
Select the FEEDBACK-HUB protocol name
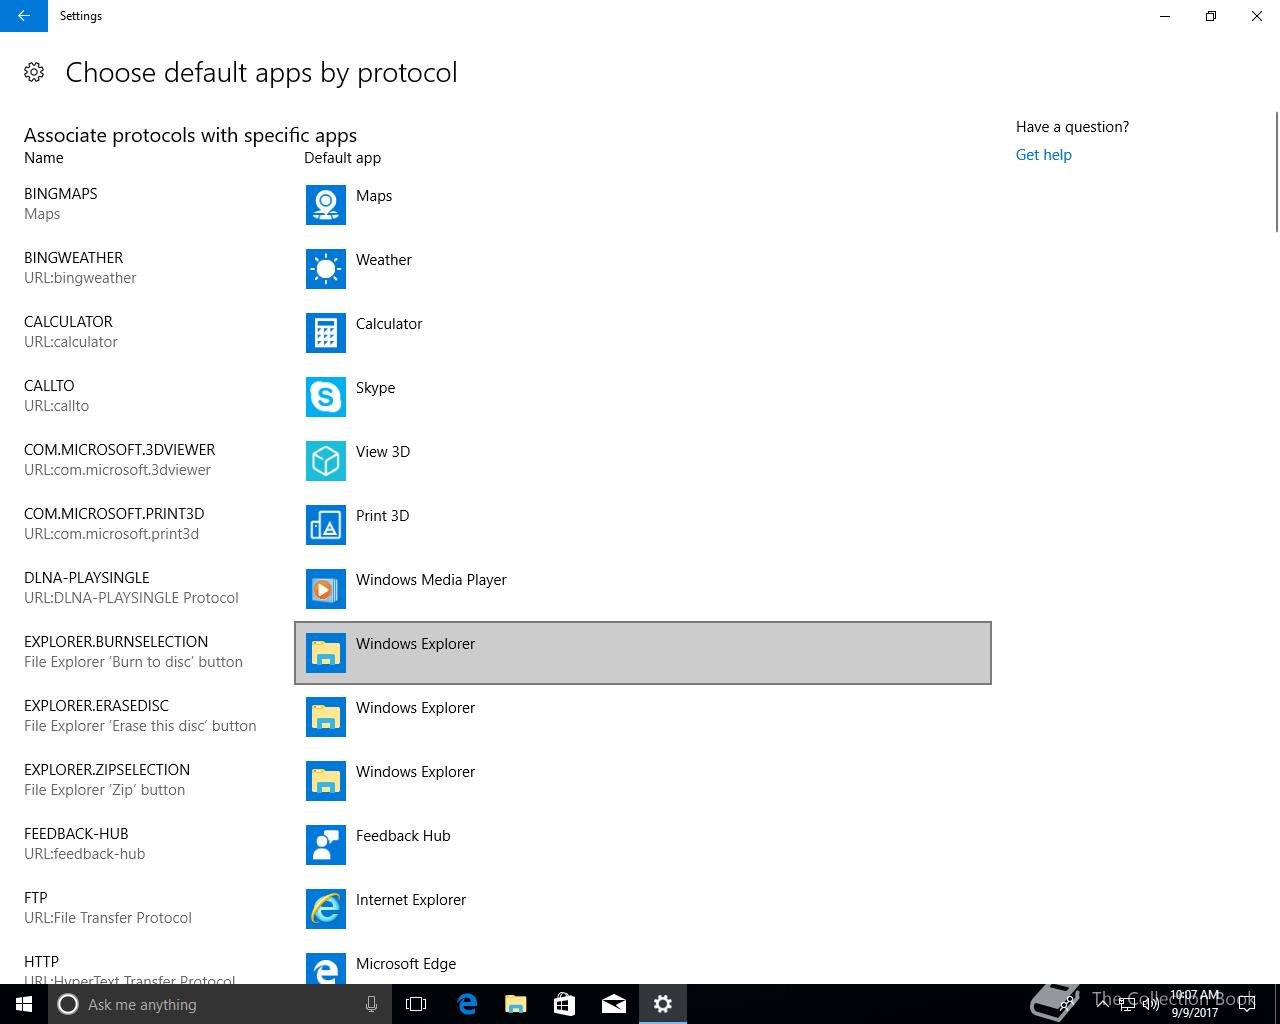(76, 834)
